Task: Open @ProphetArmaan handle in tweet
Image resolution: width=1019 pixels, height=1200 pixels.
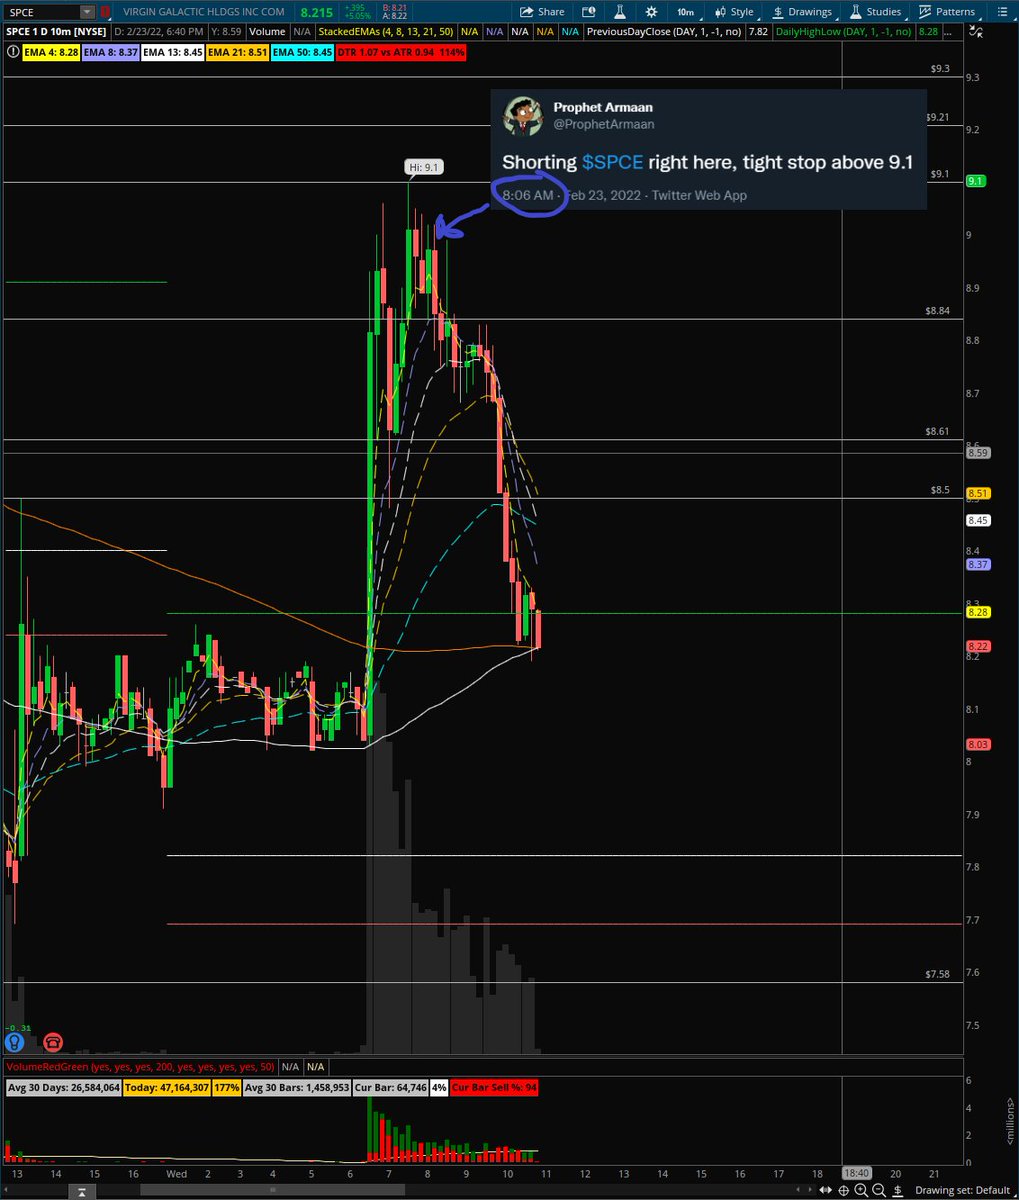Action: [x=604, y=124]
